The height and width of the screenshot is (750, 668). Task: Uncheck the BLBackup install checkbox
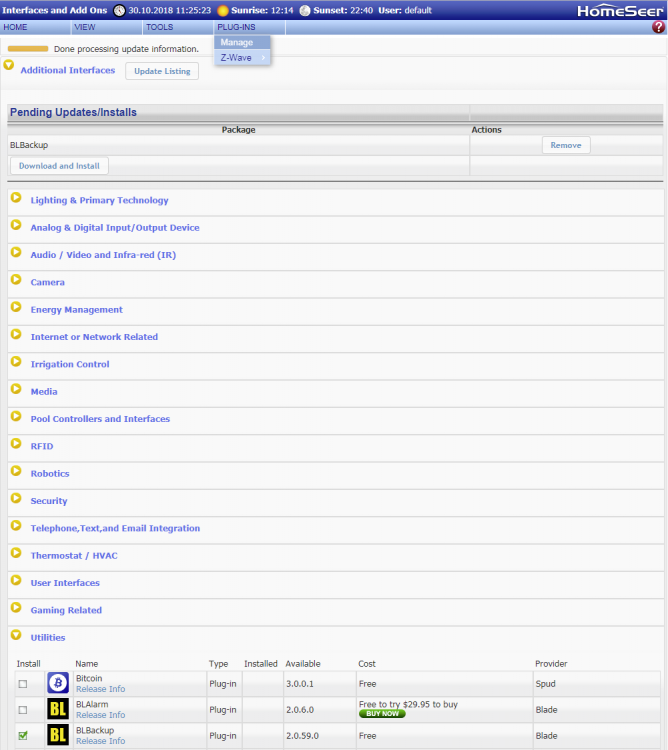[x=23, y=736]
